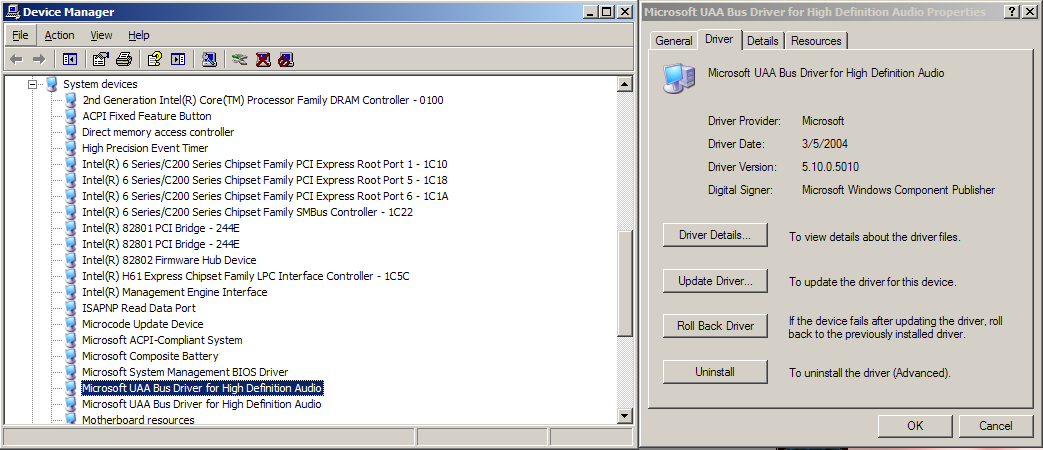Click the System devices category icon
The height and width of the screenshot is (450, 1043).
pyautogui.click(x=52, y=84)
